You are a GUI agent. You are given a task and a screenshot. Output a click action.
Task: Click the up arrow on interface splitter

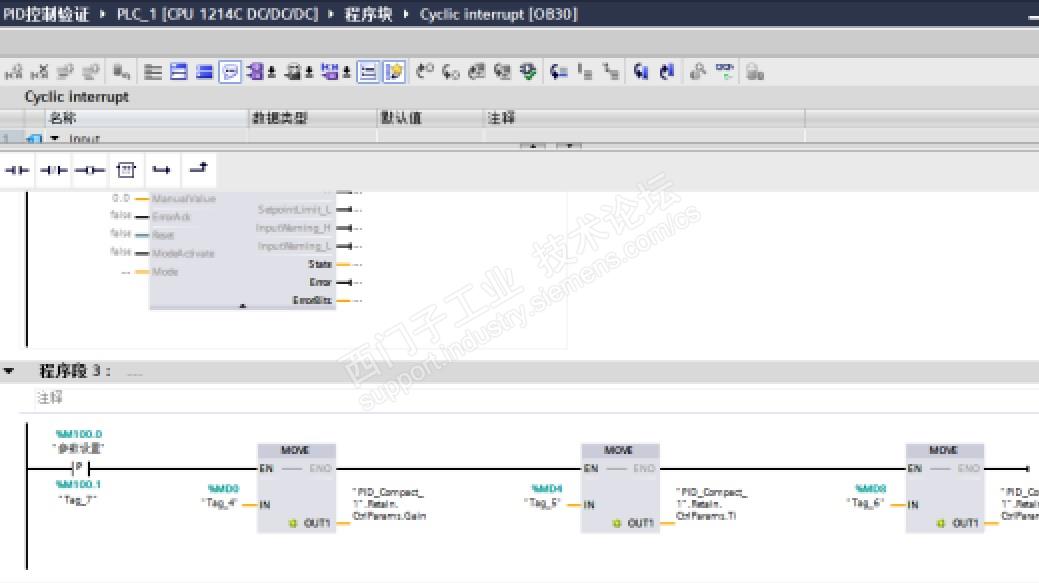click(533, 145)
